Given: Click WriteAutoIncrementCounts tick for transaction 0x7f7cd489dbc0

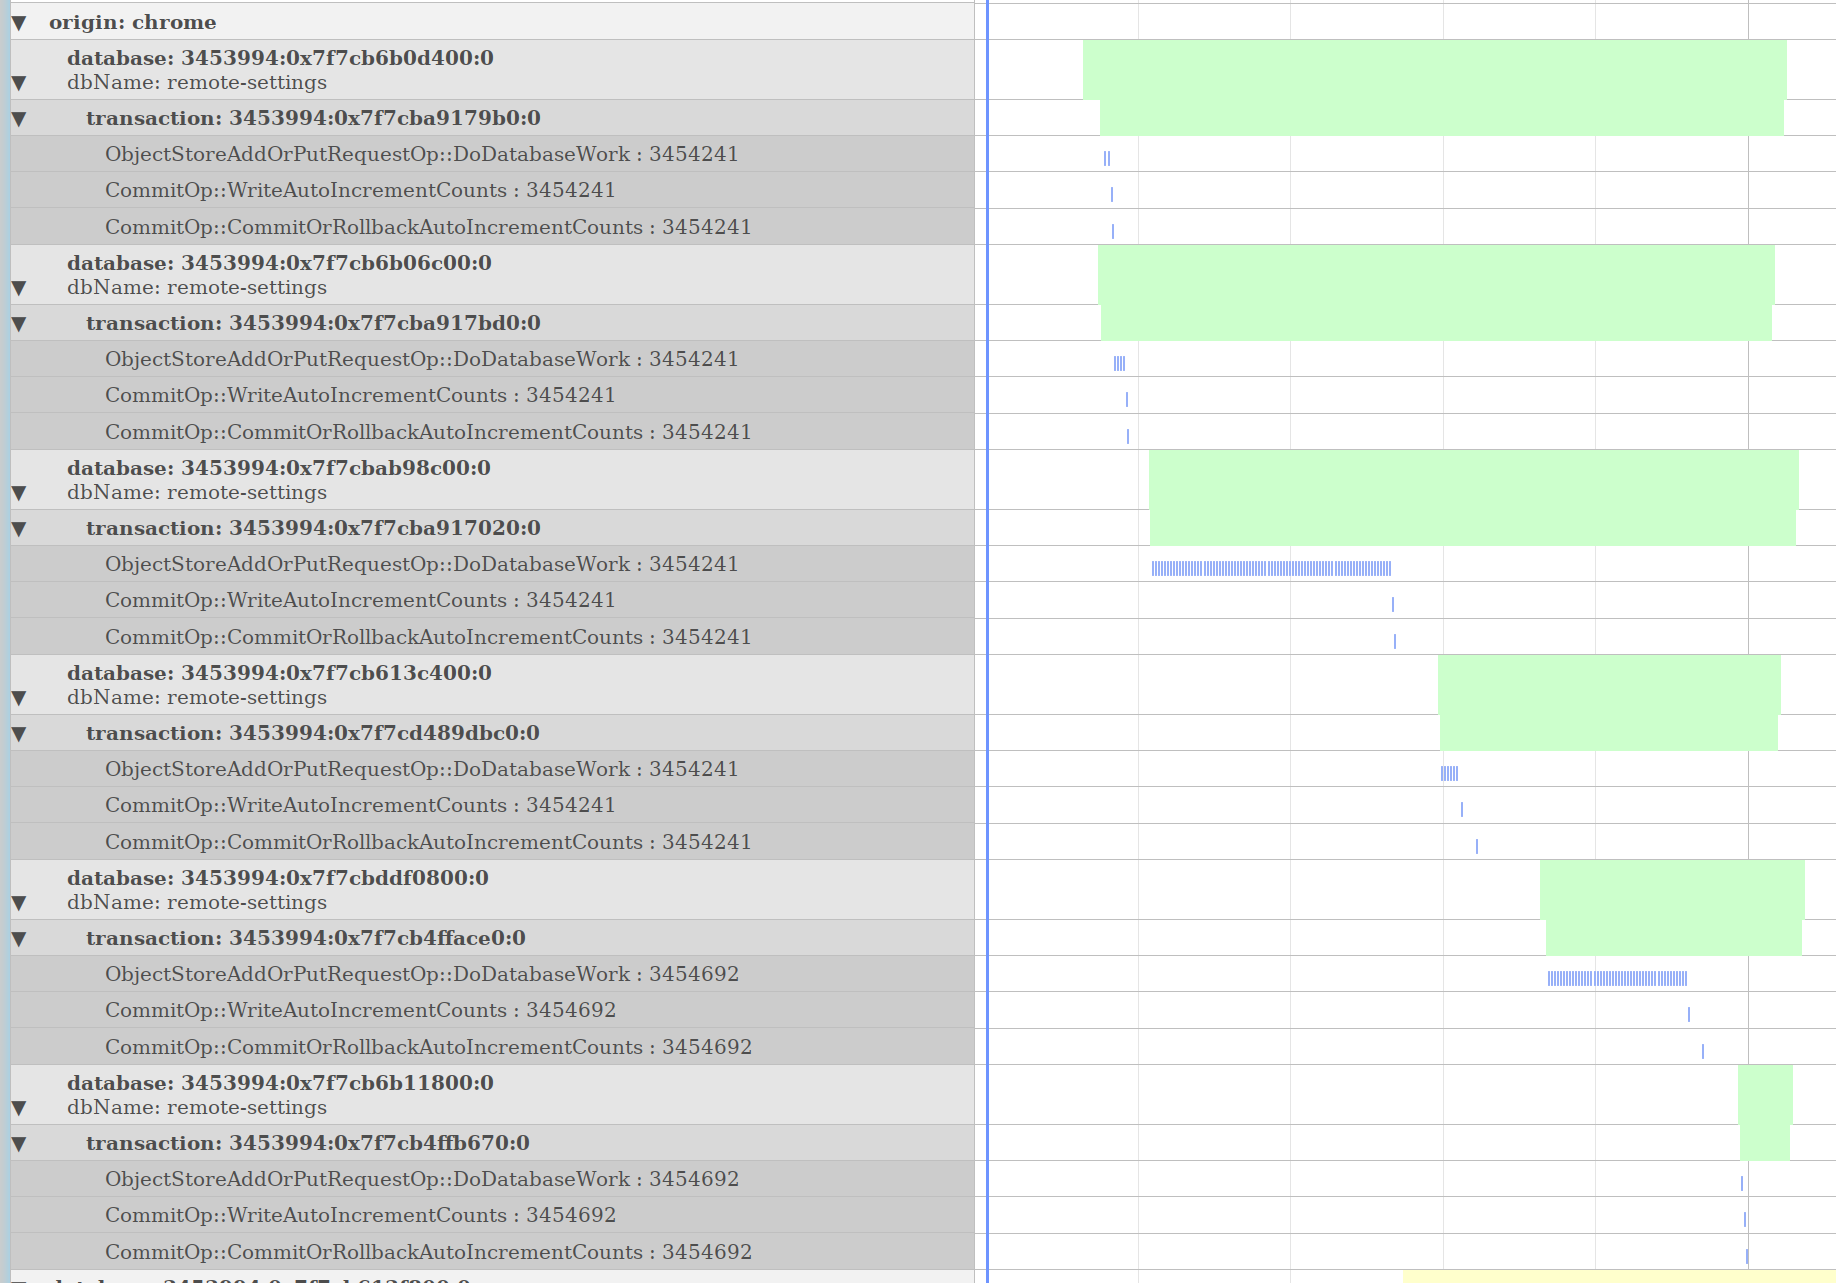Looking at the screenshot, I should point(1462,809).
